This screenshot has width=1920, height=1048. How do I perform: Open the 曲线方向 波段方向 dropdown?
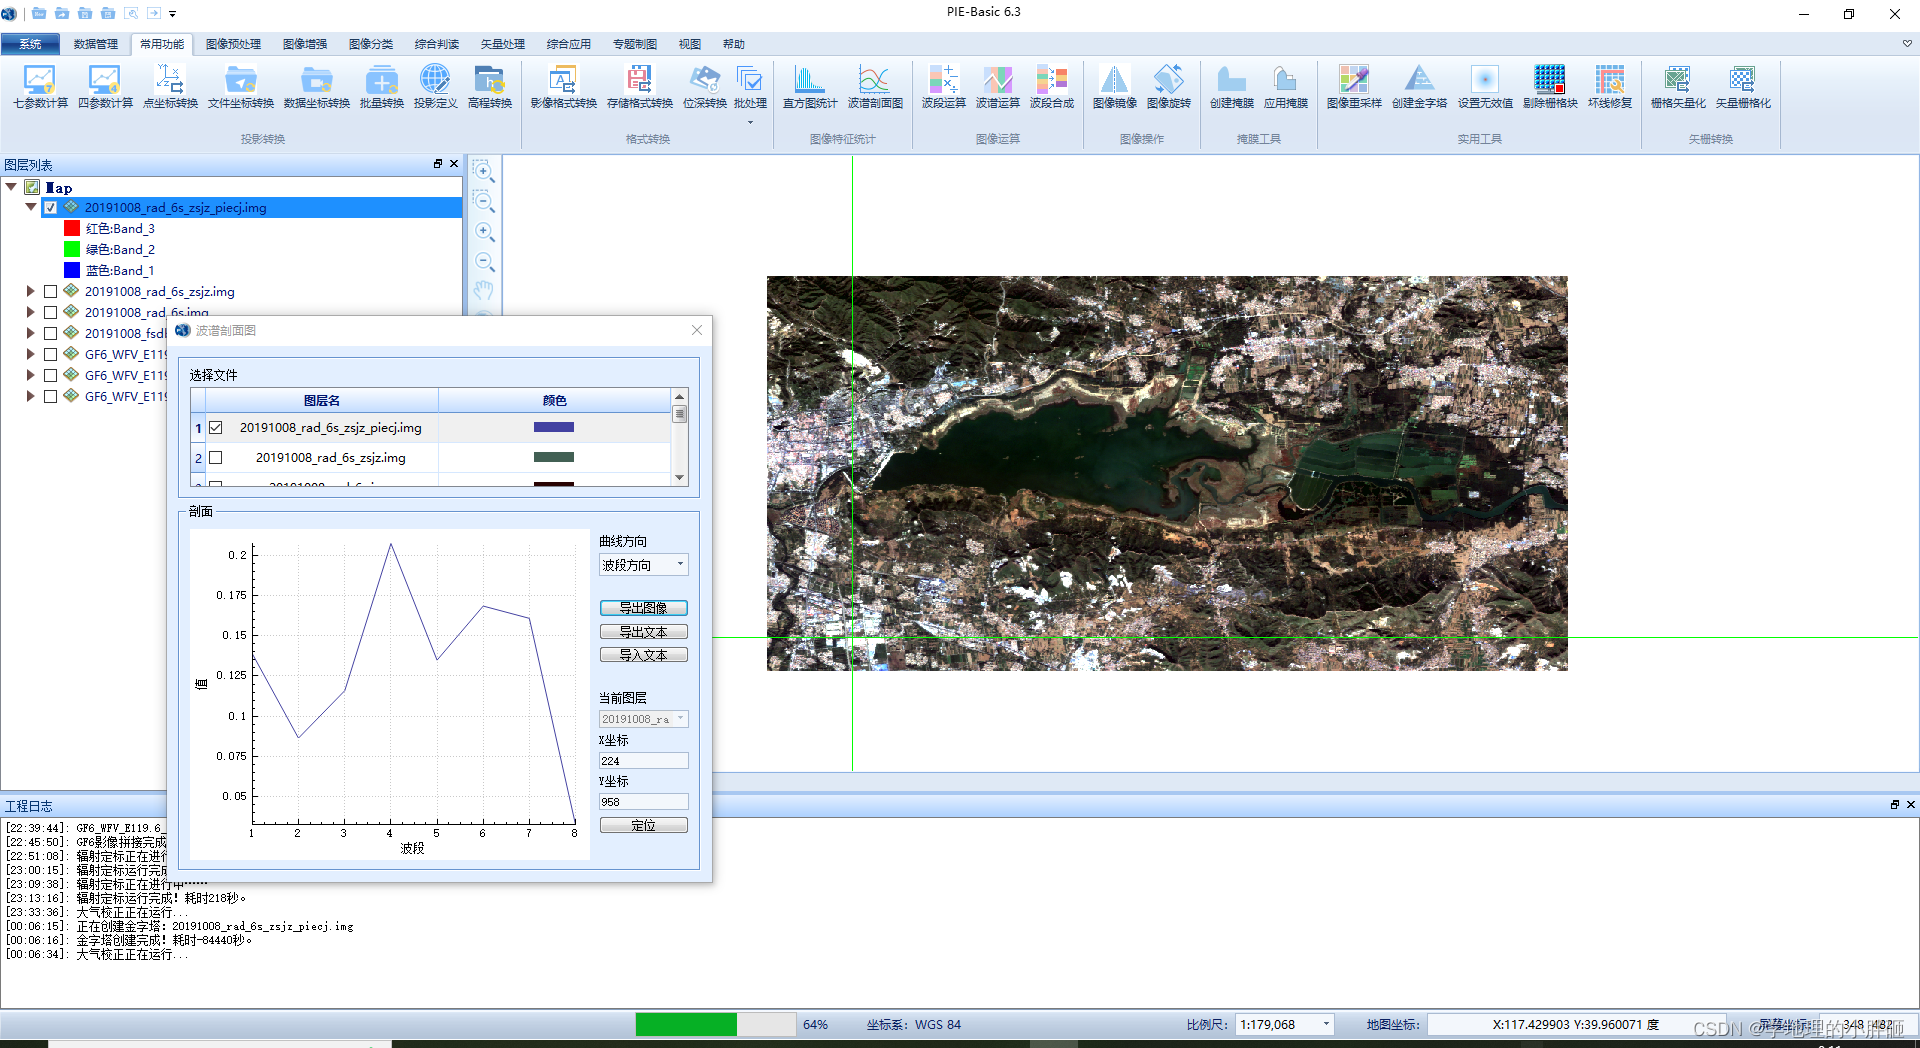643,565
